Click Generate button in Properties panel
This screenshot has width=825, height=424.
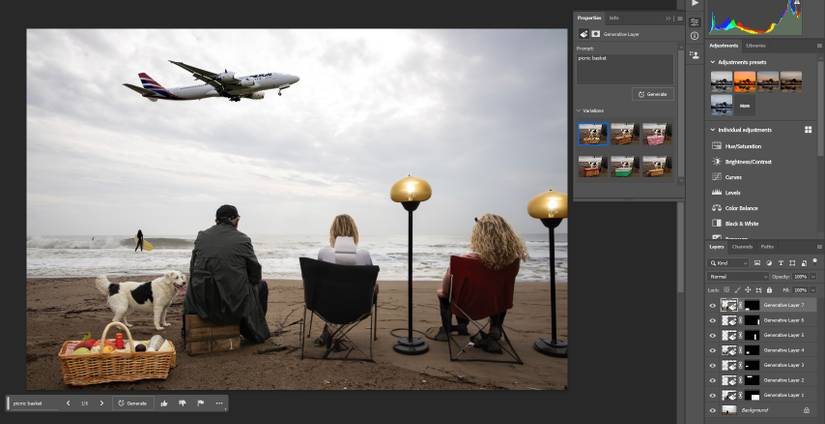click(x=652, y=94)
